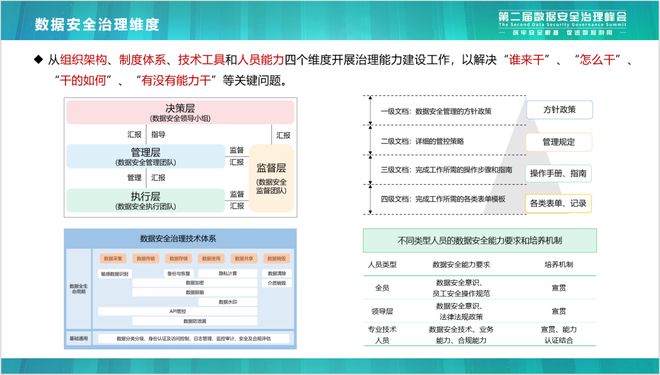
Task: Click the 数据安全治理技术体系 header
Action: [178, 238]
